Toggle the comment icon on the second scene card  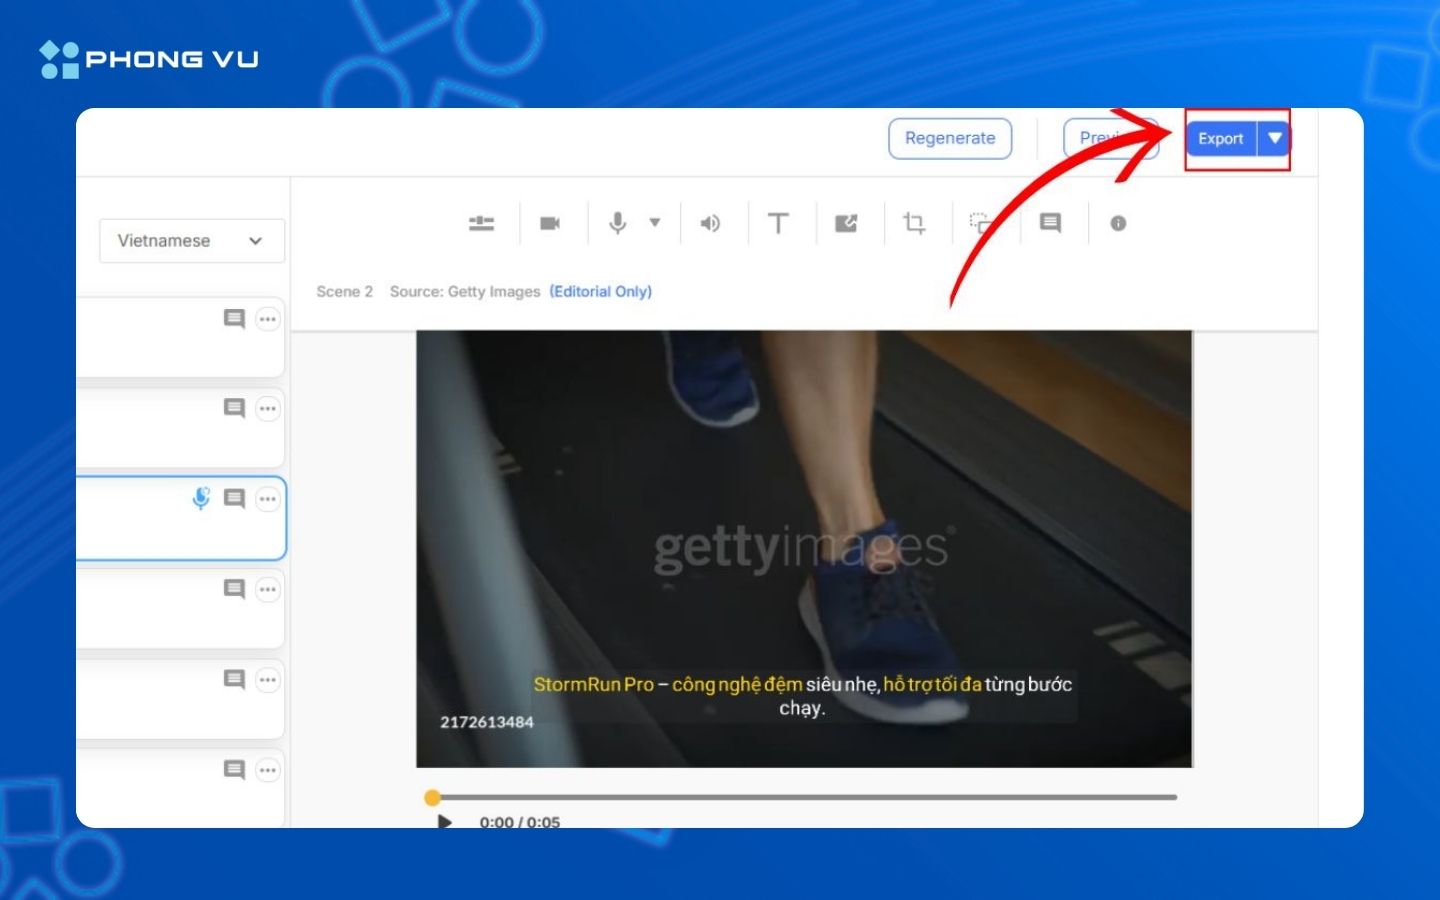tap(236, 408)
